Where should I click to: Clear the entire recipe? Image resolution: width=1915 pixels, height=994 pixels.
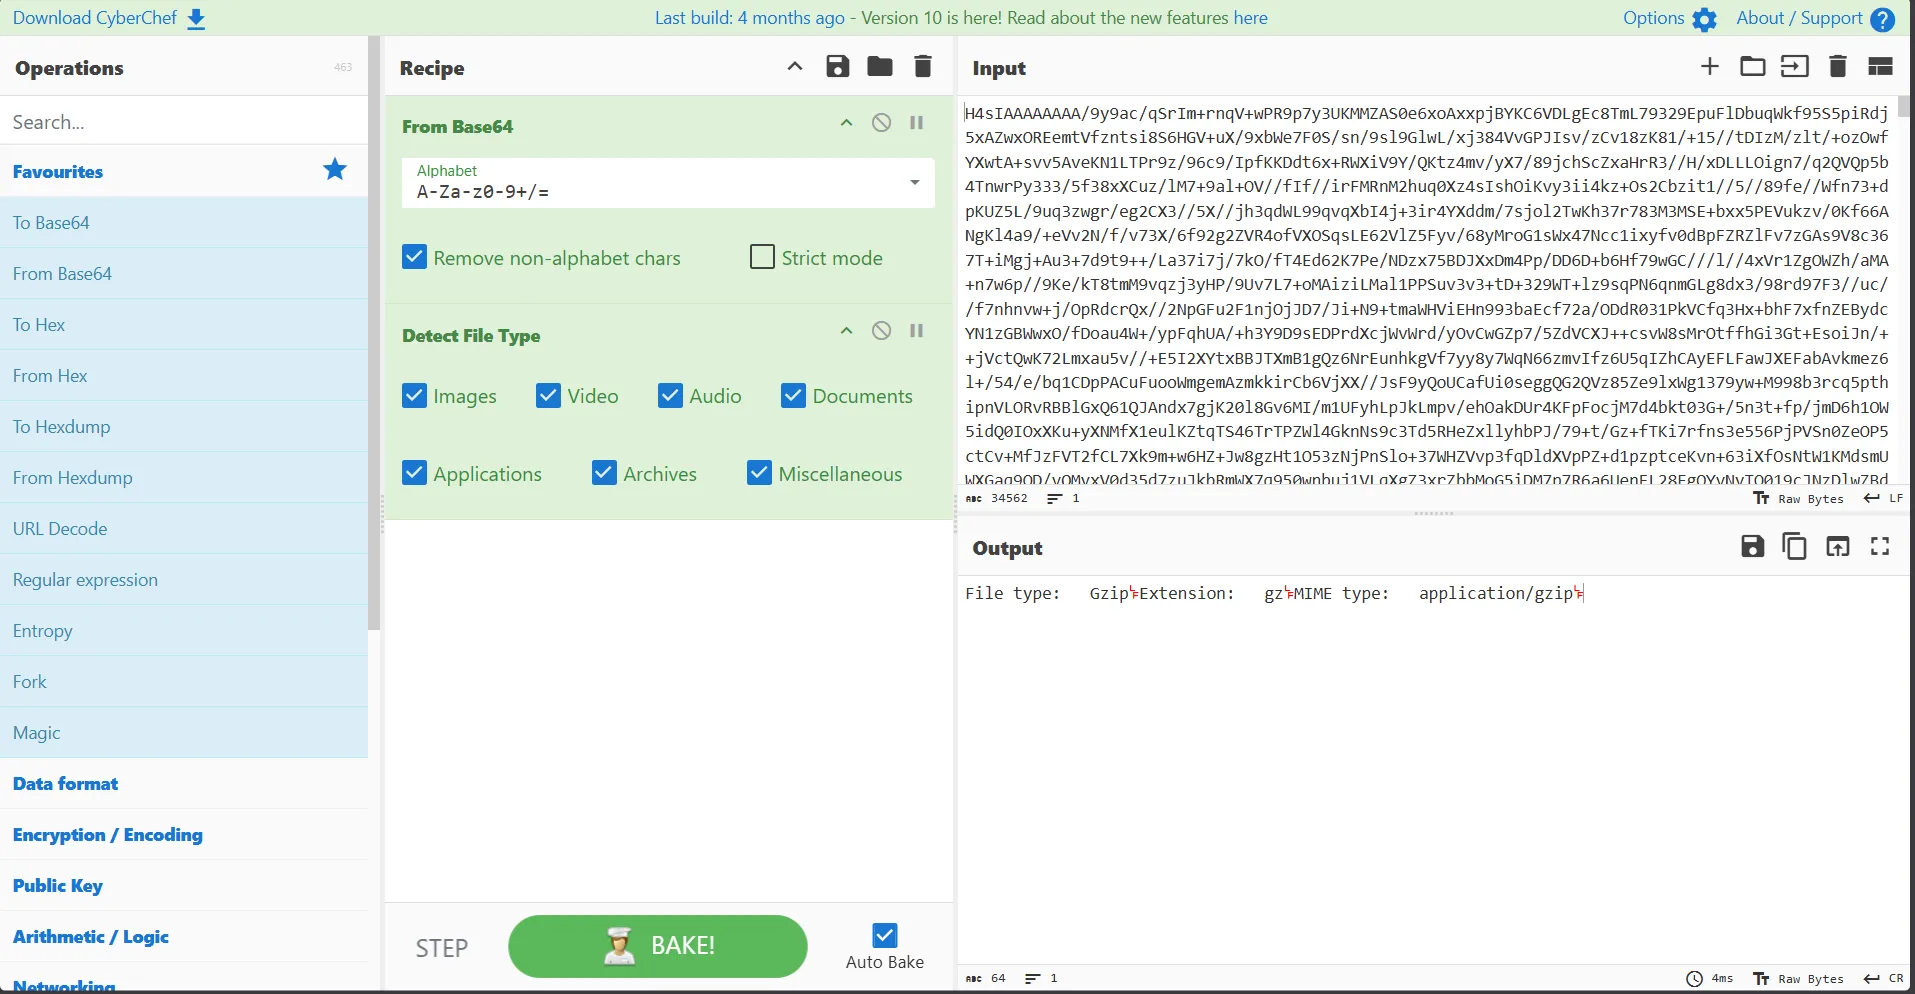coord(922,66)
